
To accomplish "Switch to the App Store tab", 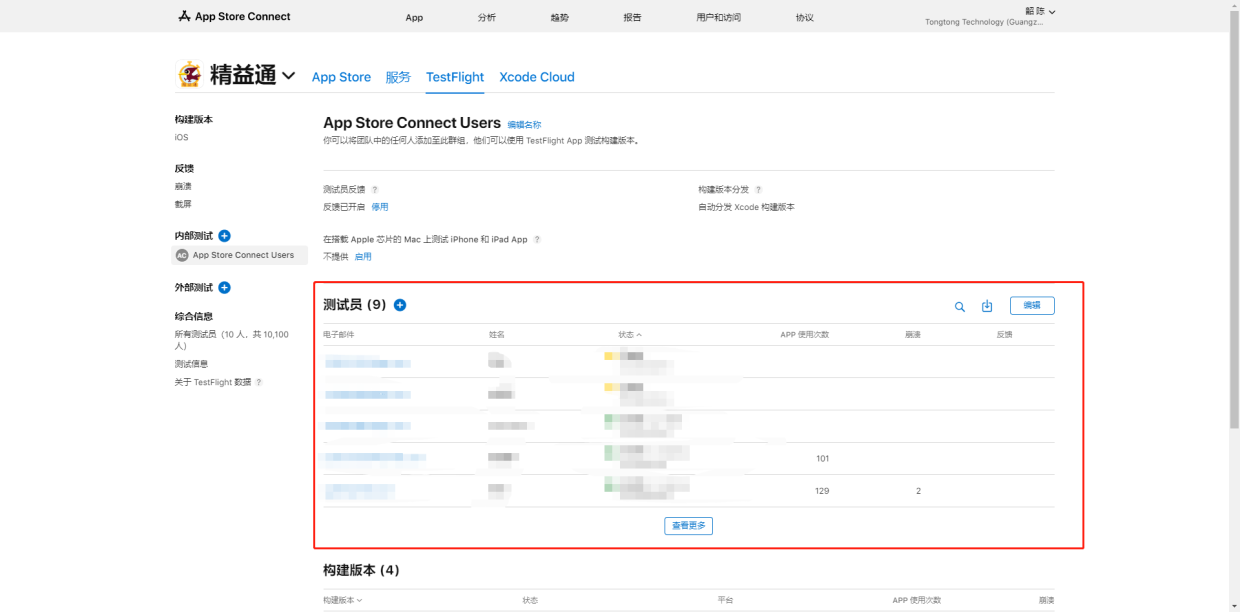I will pyautogui.click(x=341, y=77).
